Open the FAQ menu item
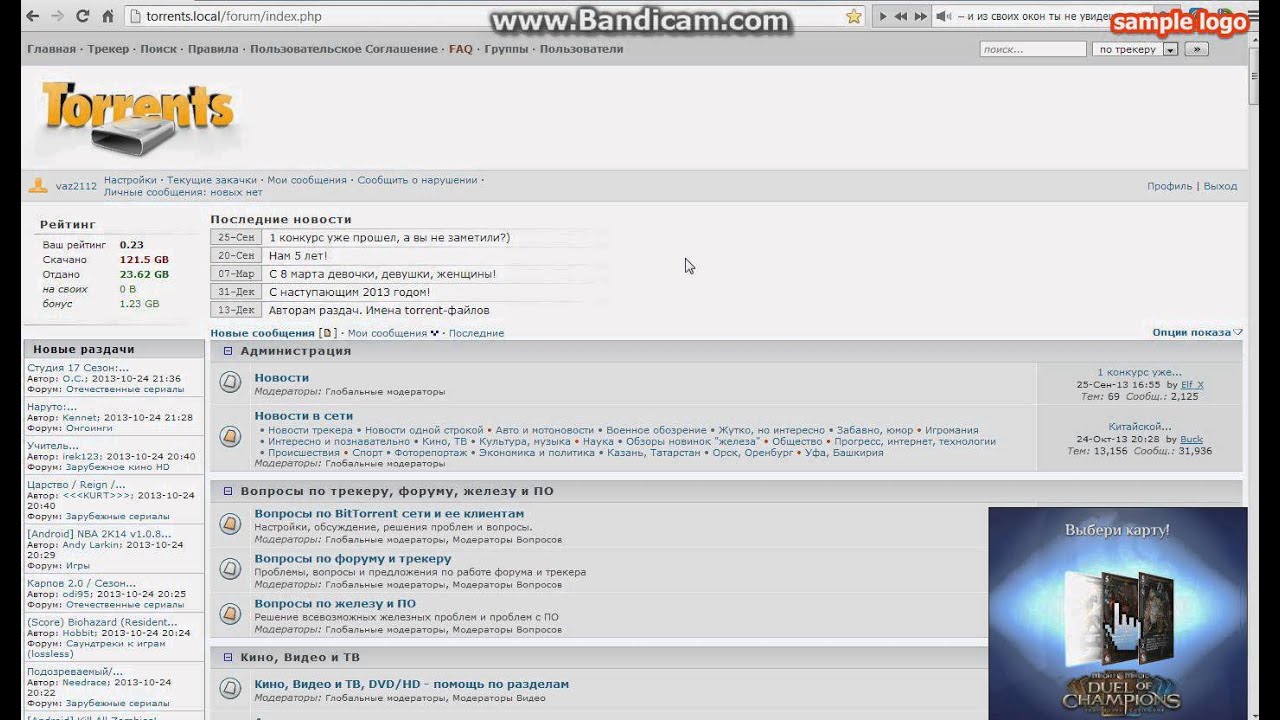The image size is (1280, 720). pyautogui.click(x=461, y=49)
